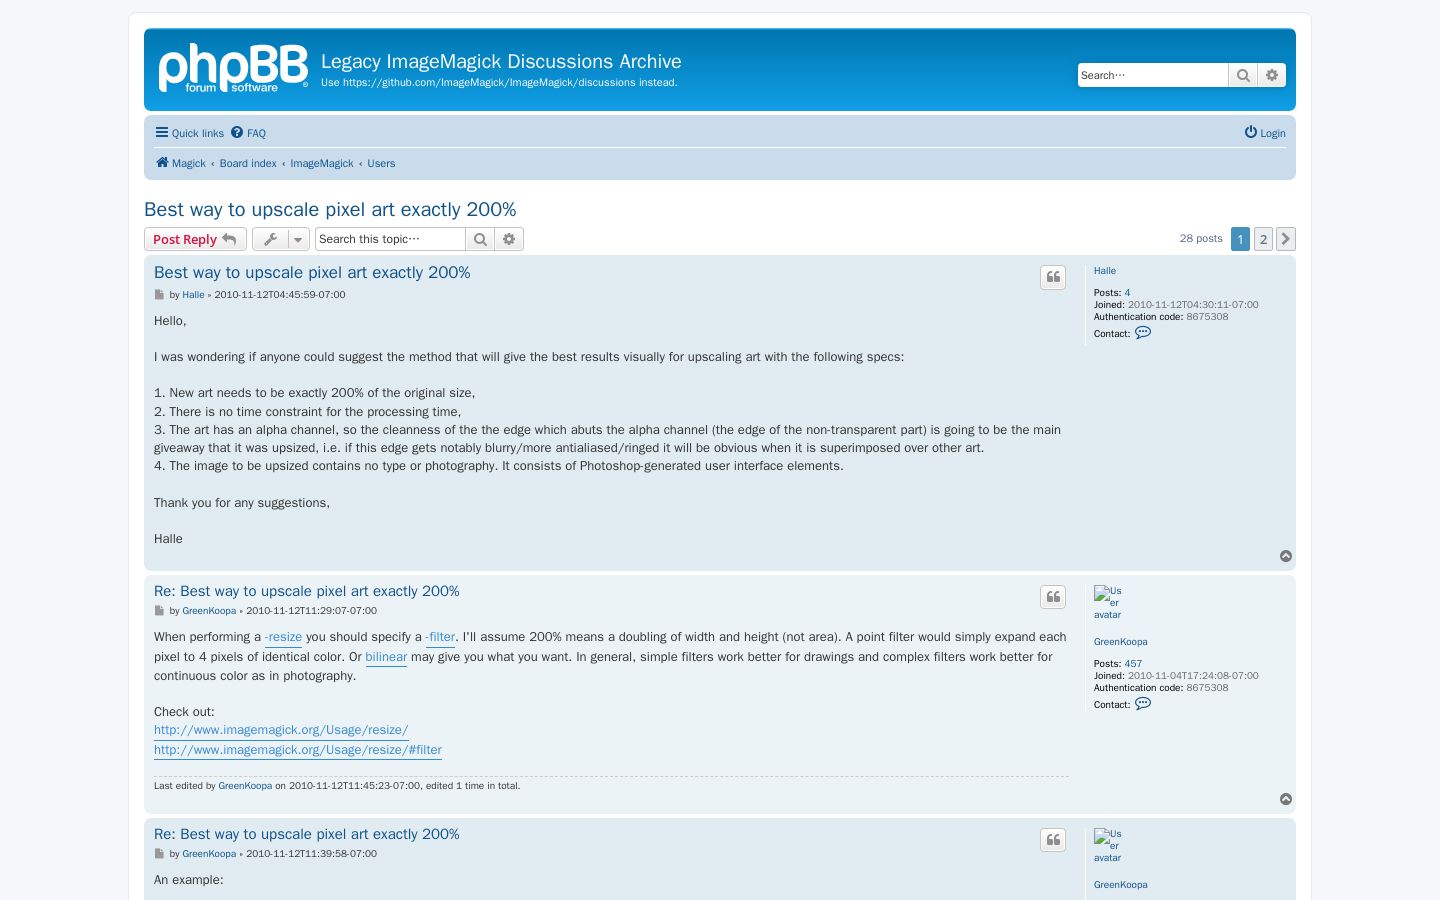View GreenKoopa's 457 posts
The height and width of the screenshot is (900, 1440).
click(1133, 664)
